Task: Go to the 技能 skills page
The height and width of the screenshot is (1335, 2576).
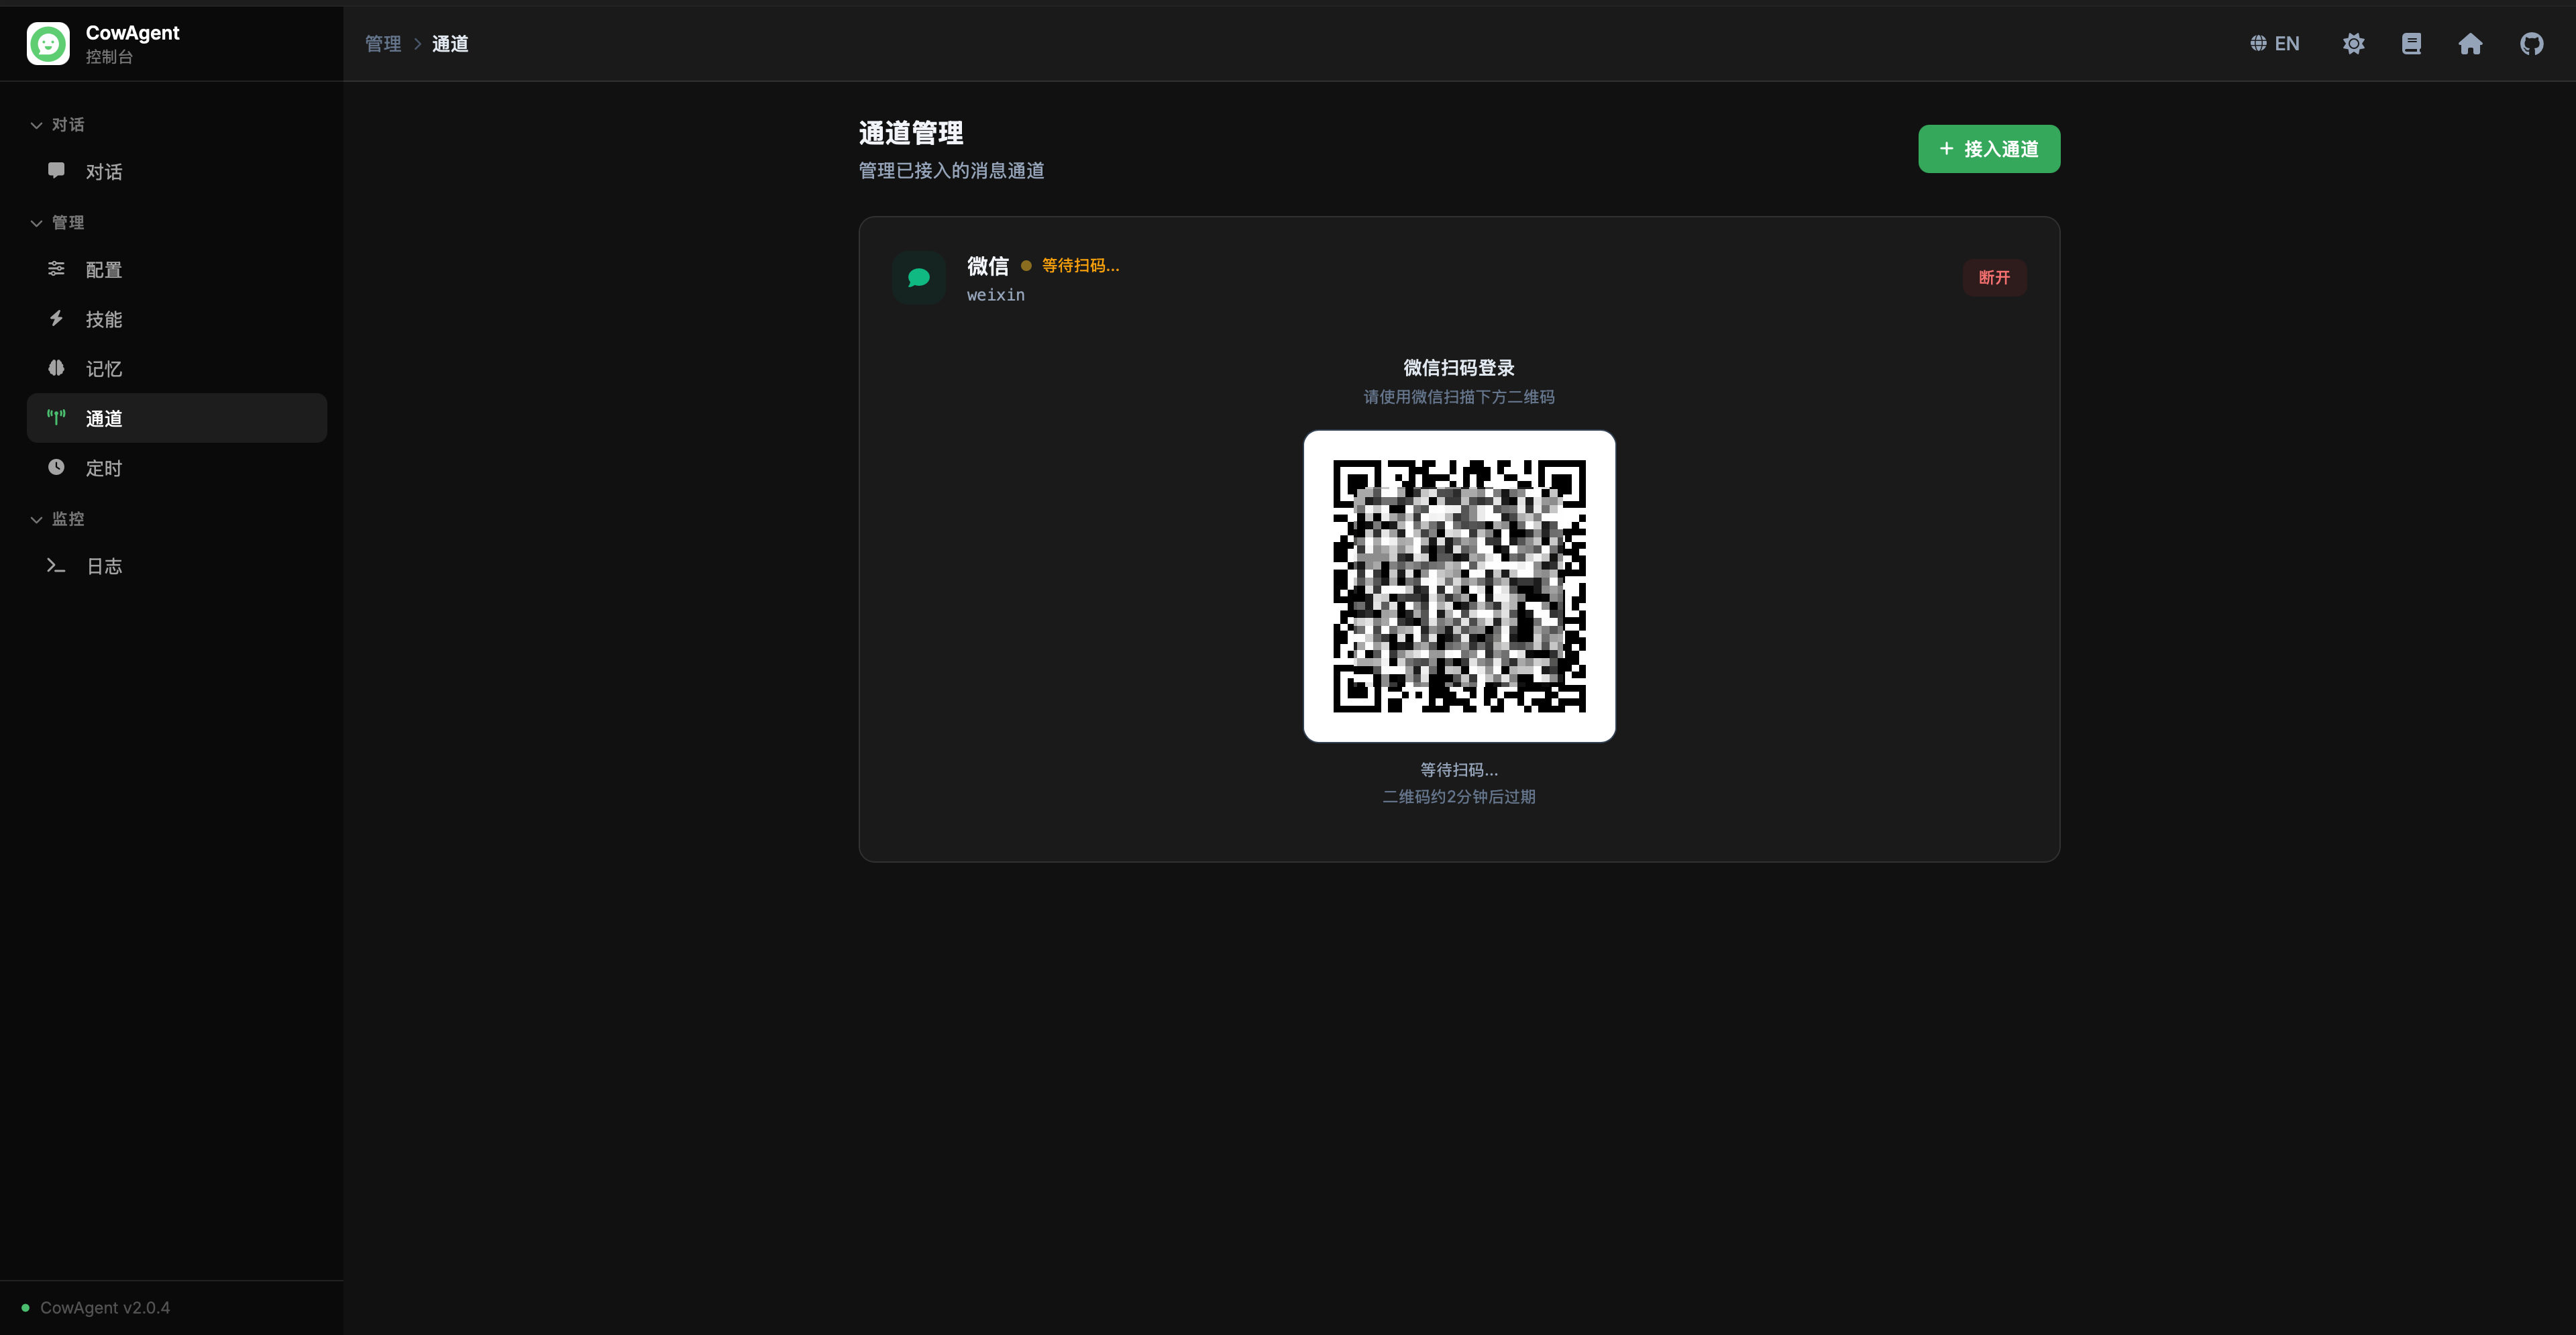Action: pyautogui.click(x=103, y=319)
